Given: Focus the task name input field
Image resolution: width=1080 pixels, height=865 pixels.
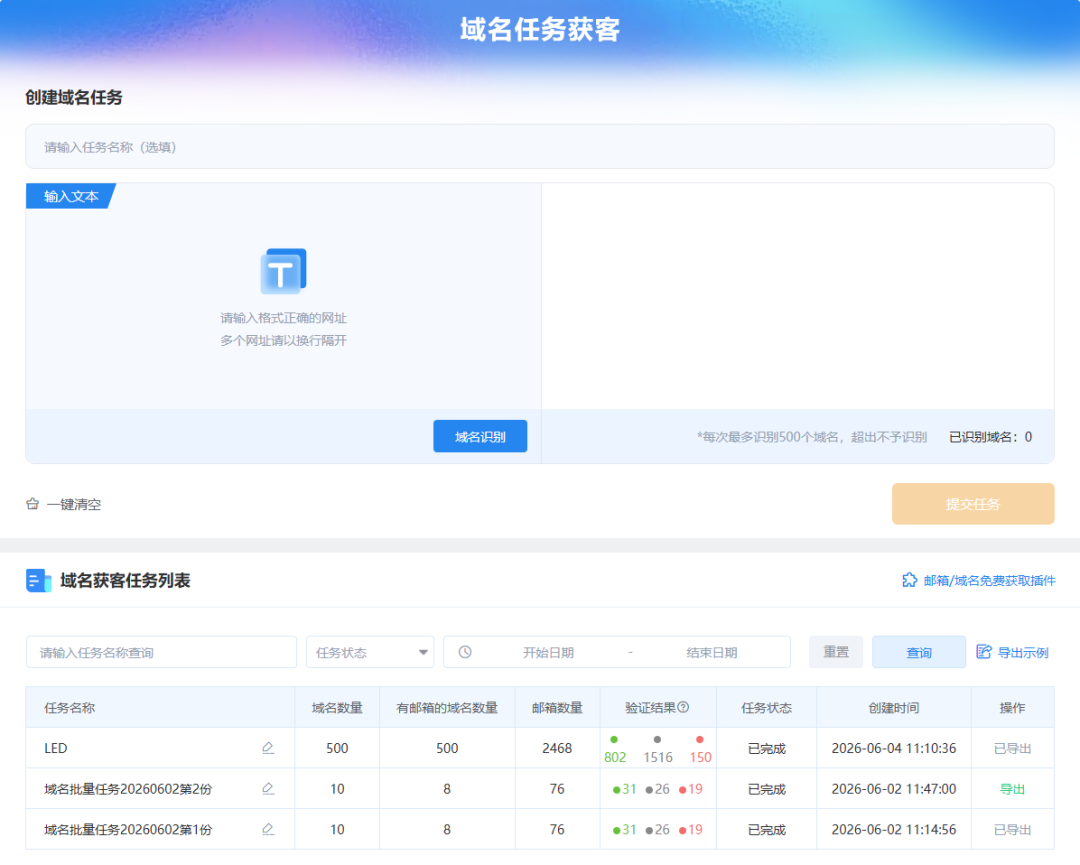Looking at the screenshot, I should point(539,147).
